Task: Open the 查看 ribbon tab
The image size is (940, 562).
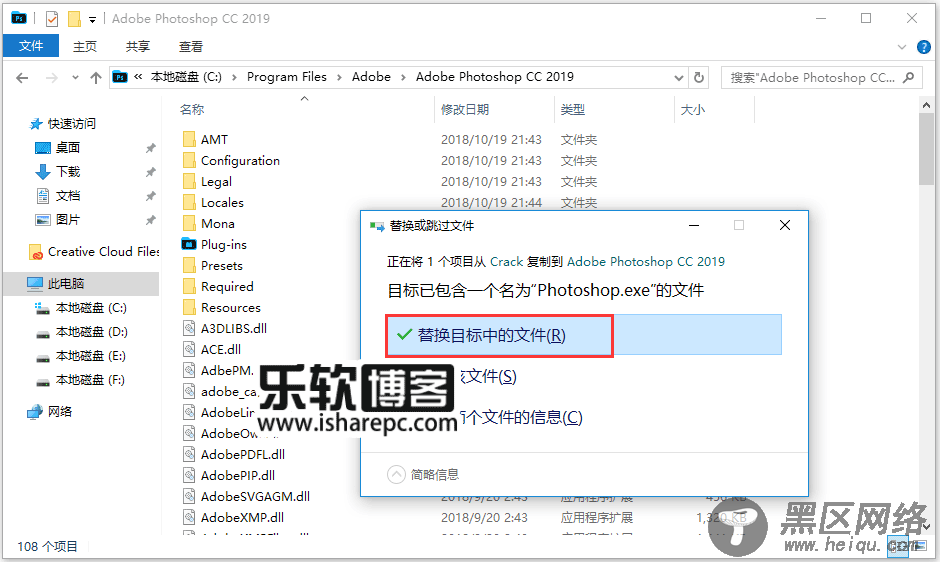Action: point(191,46)
